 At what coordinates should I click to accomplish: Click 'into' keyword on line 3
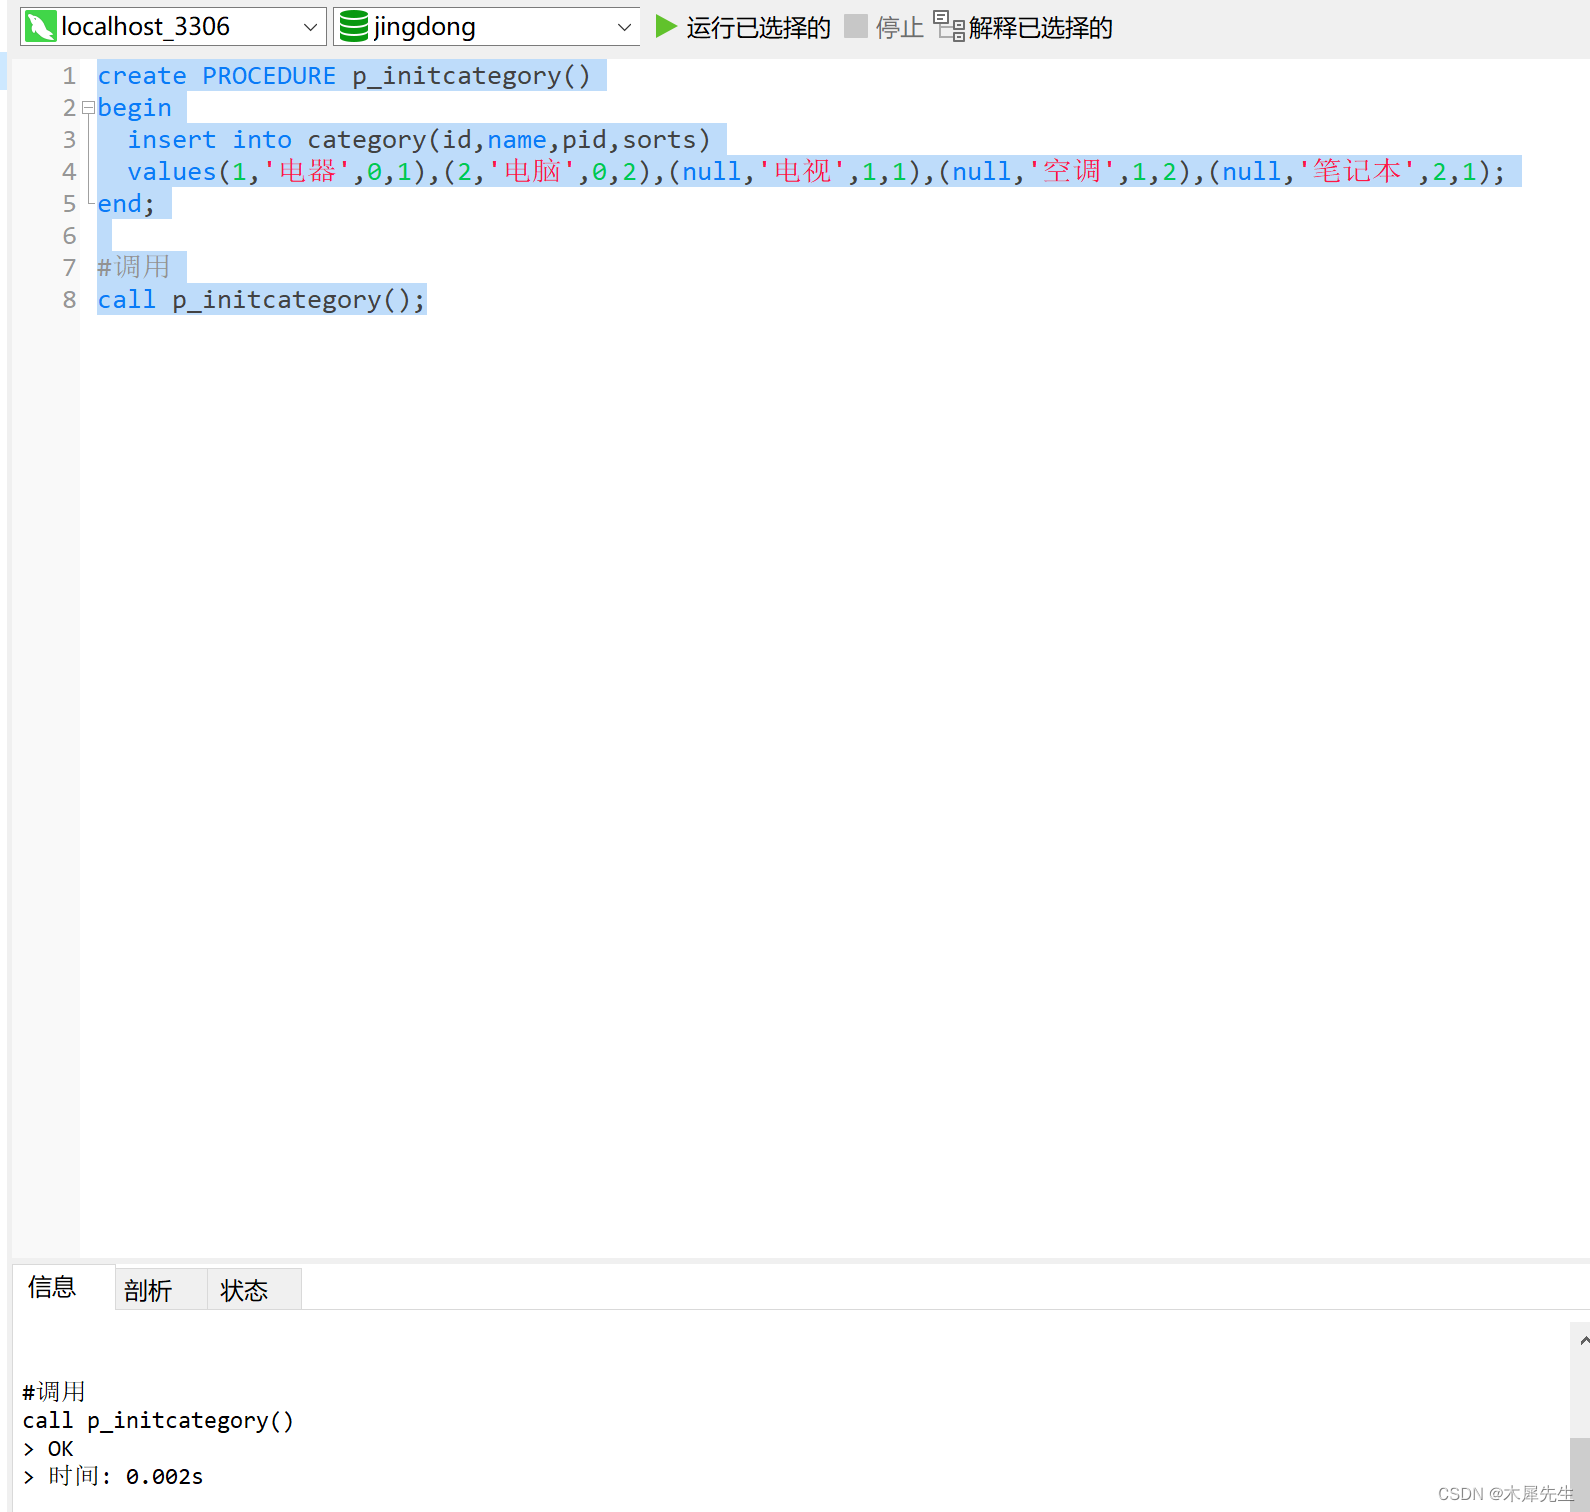(x=262, y=140)
